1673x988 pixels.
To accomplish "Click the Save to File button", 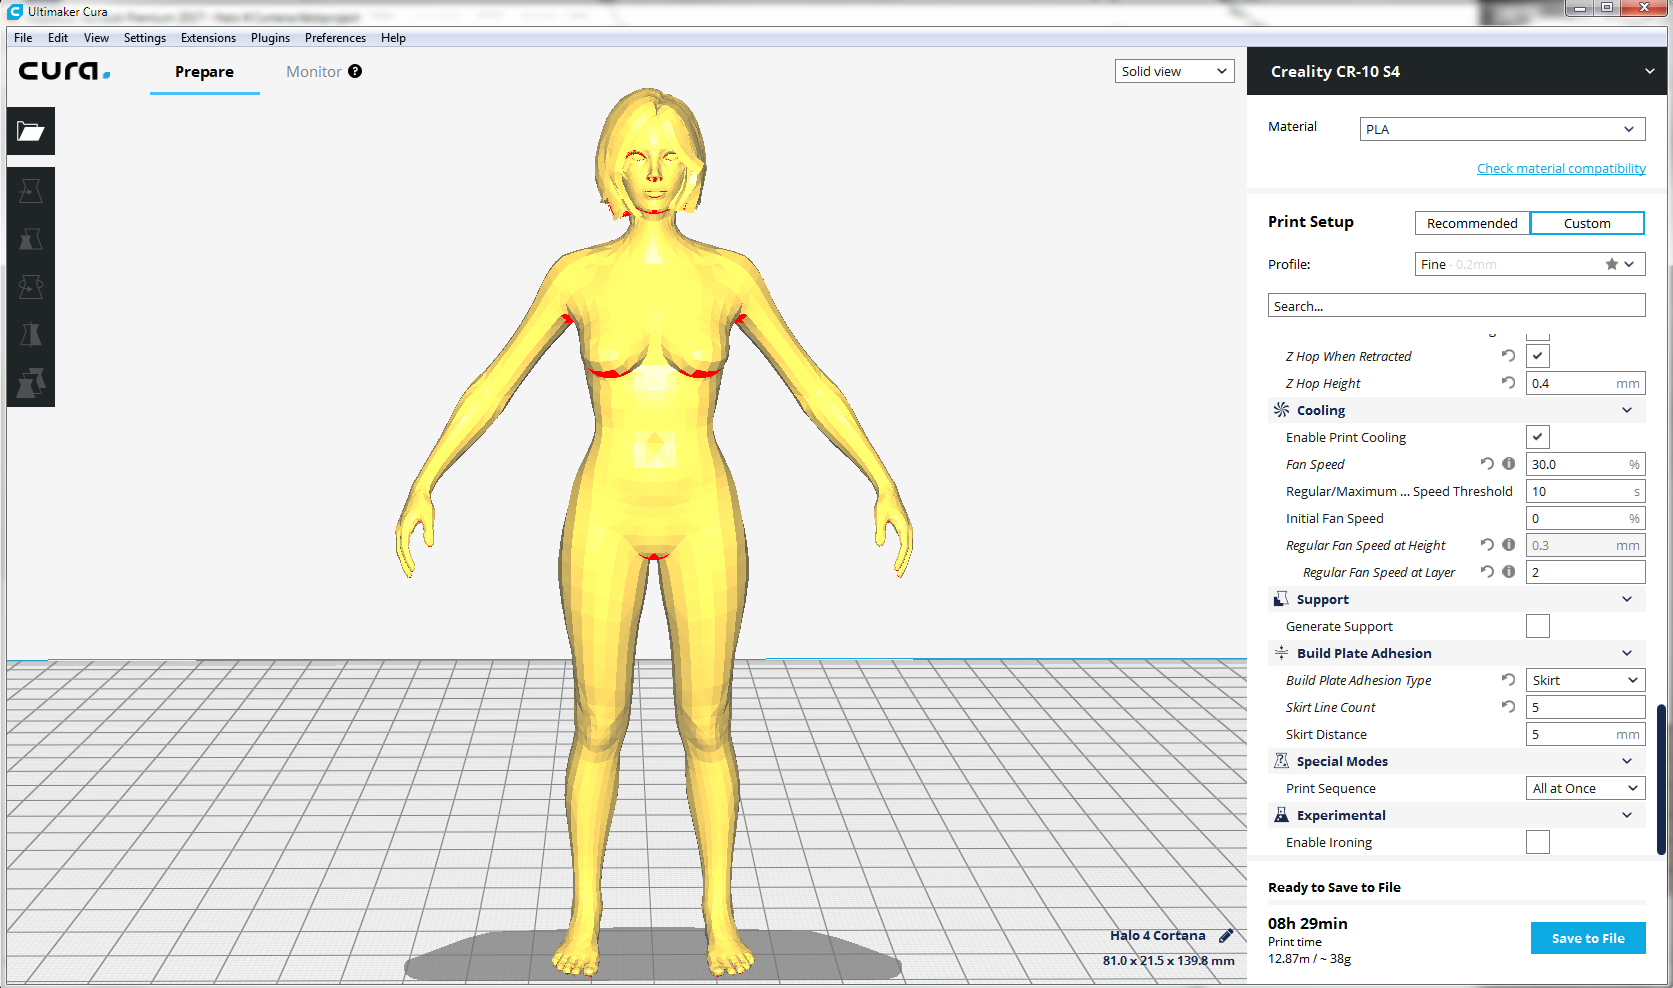I will coord(1588,938).
